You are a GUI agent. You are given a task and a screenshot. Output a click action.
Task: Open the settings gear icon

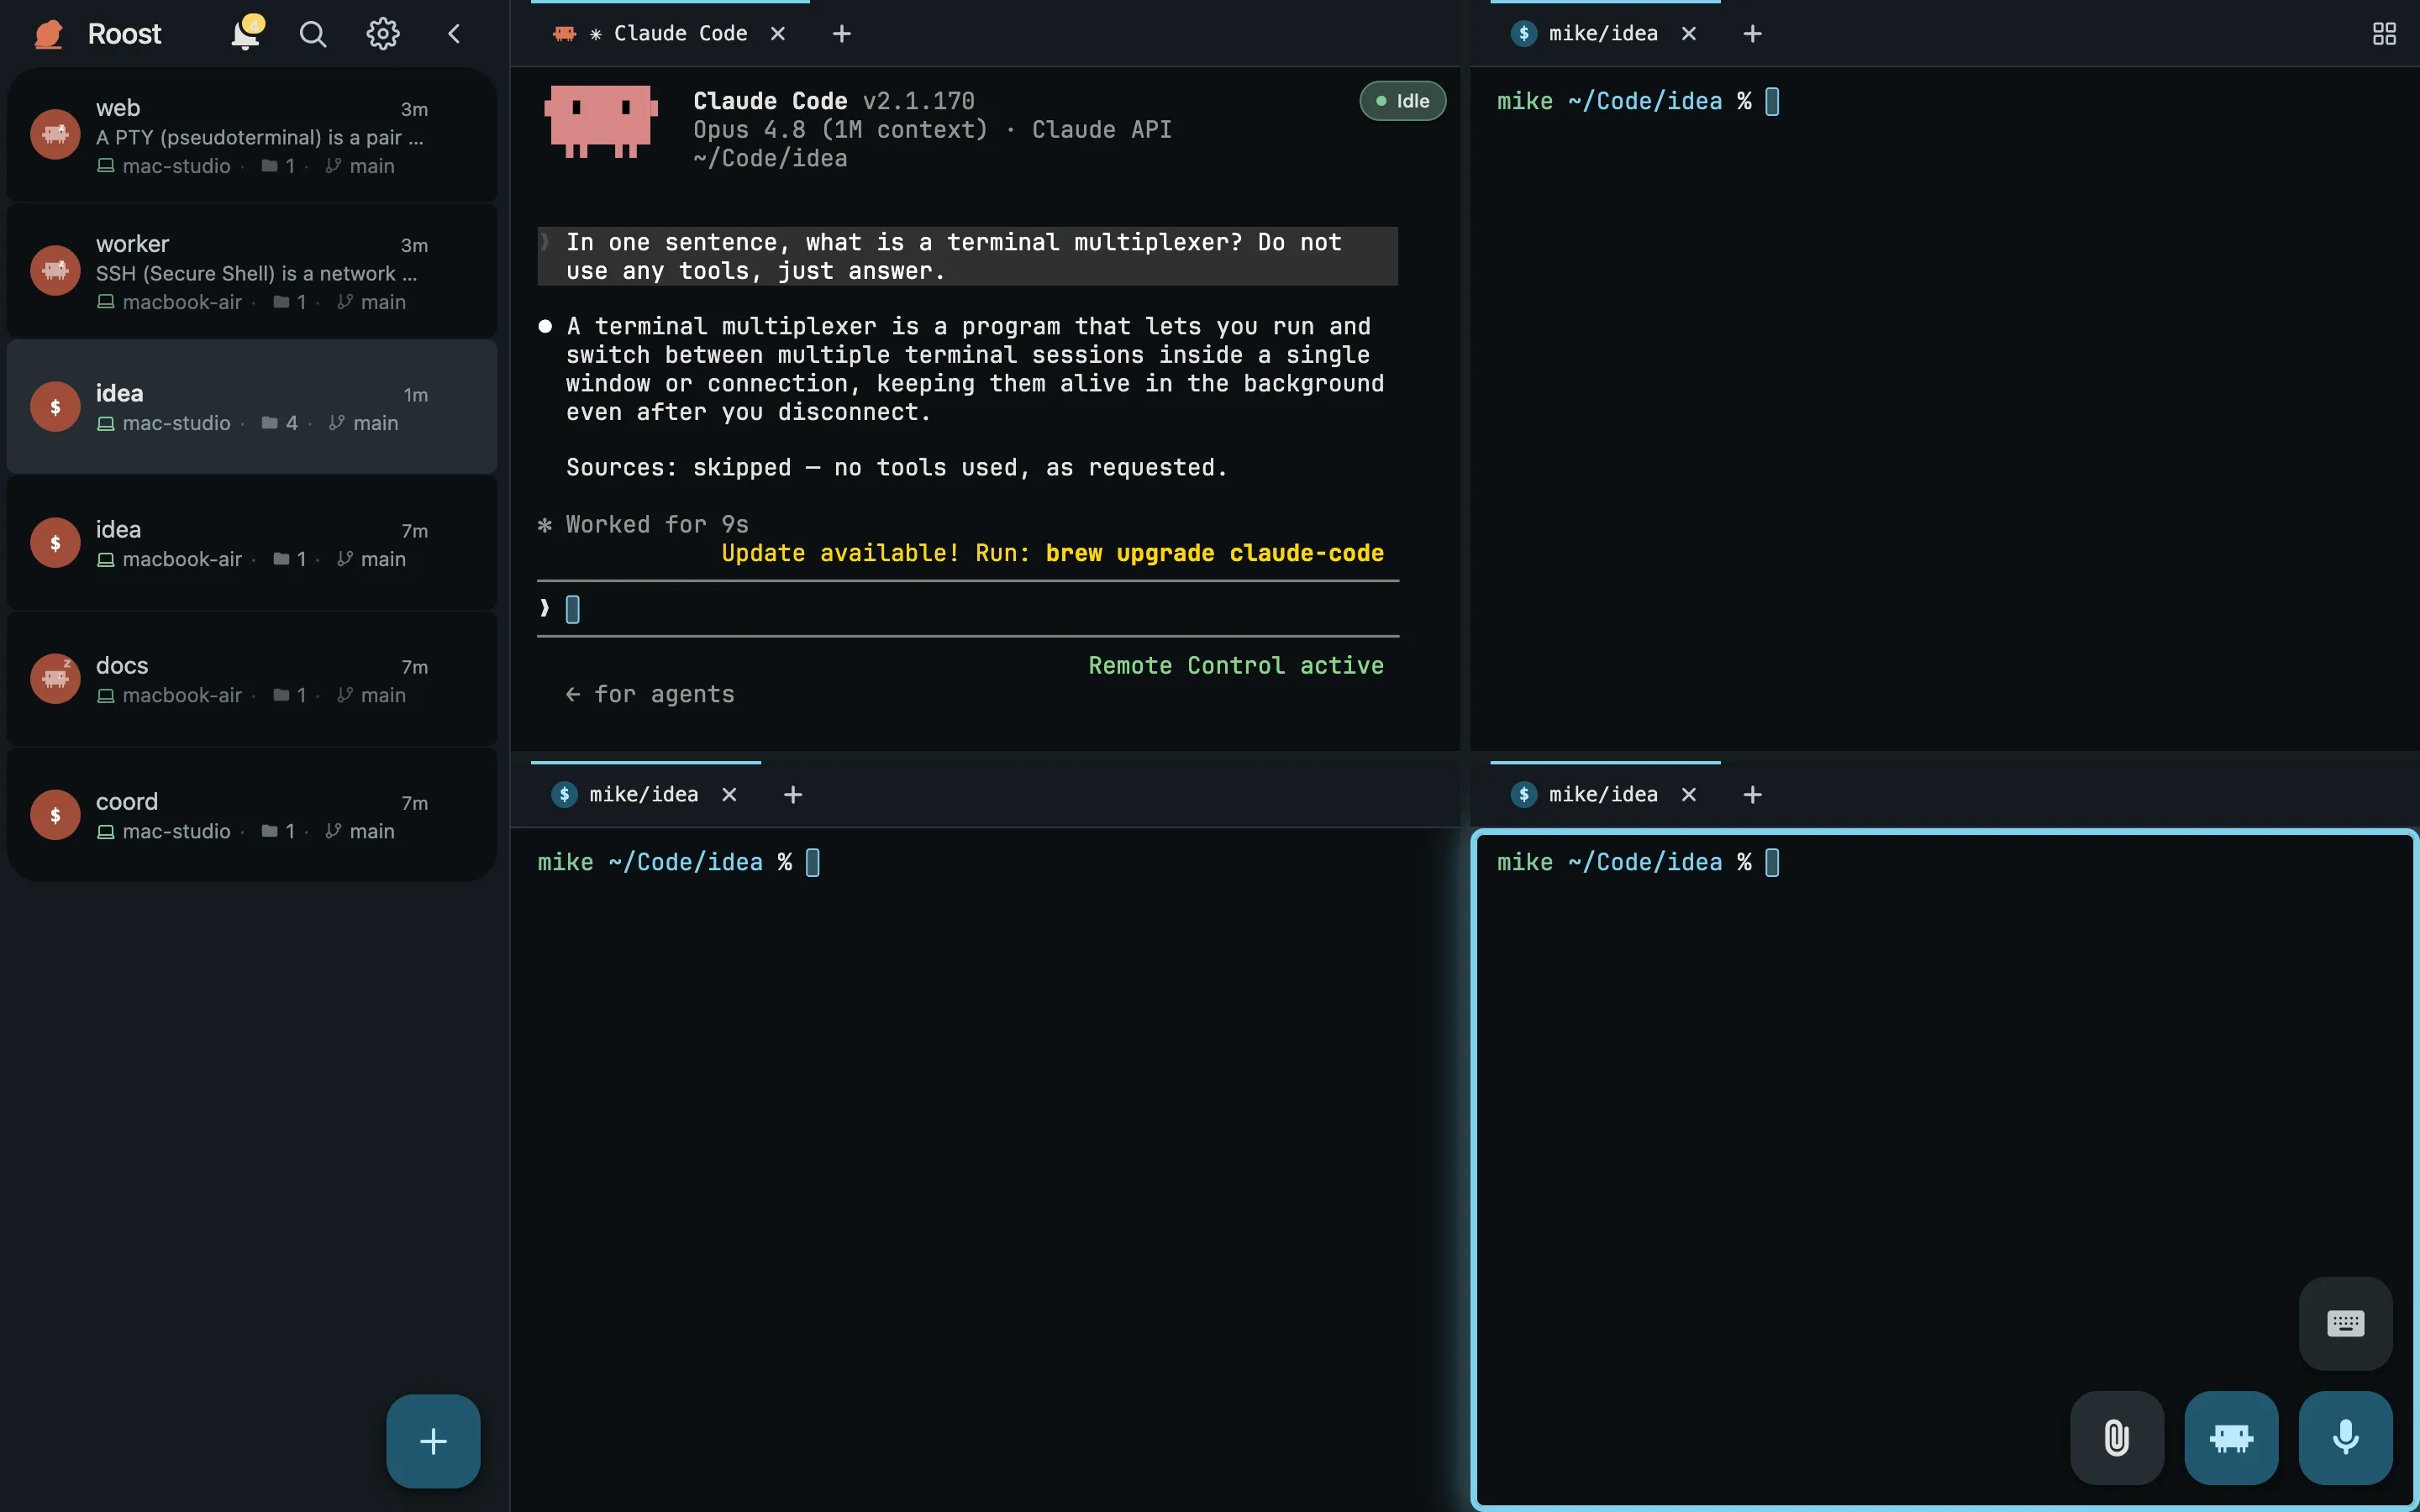[382, 34]
